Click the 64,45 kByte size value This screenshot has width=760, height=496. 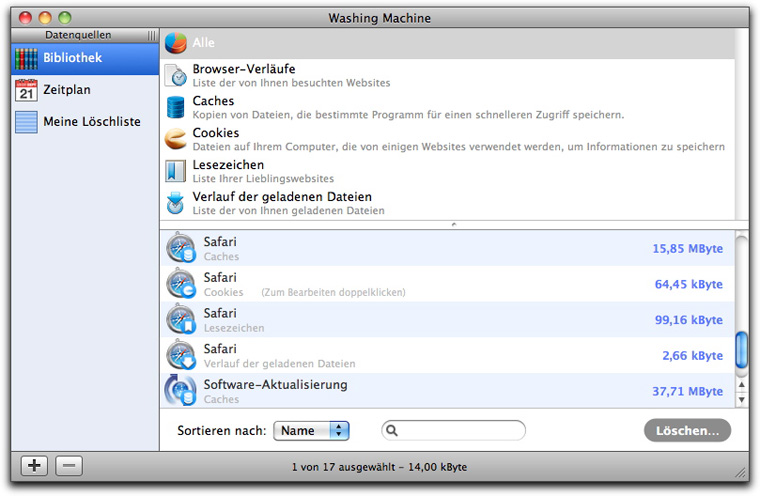click(x=689, y=284)
